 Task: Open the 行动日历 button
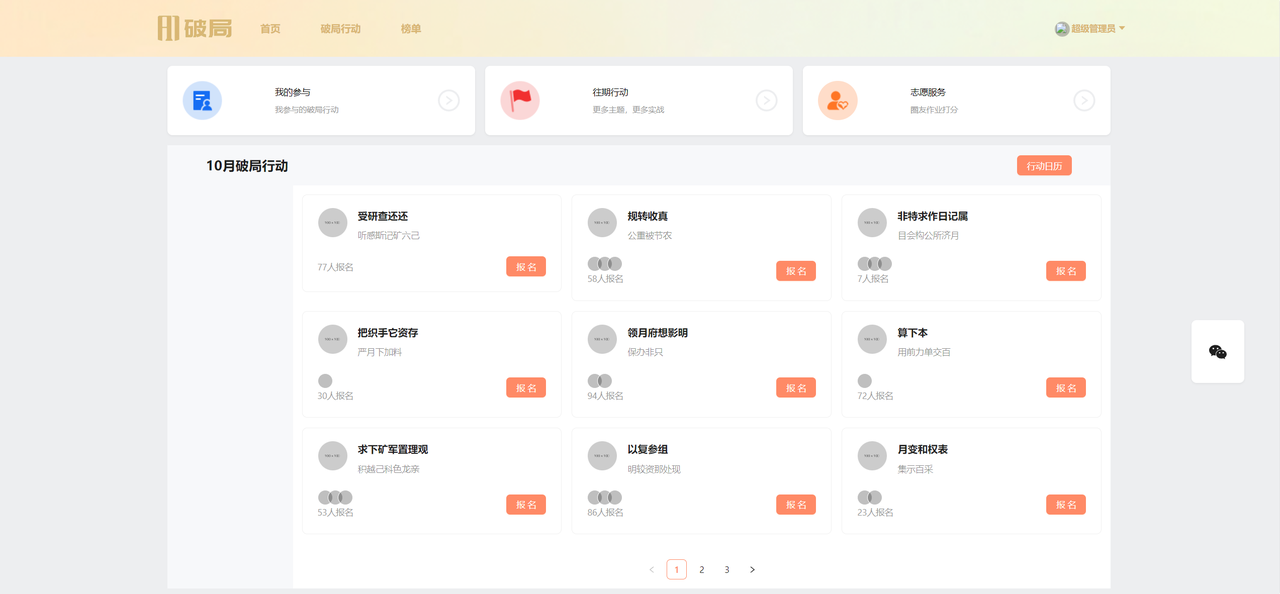pos(1044,166)
